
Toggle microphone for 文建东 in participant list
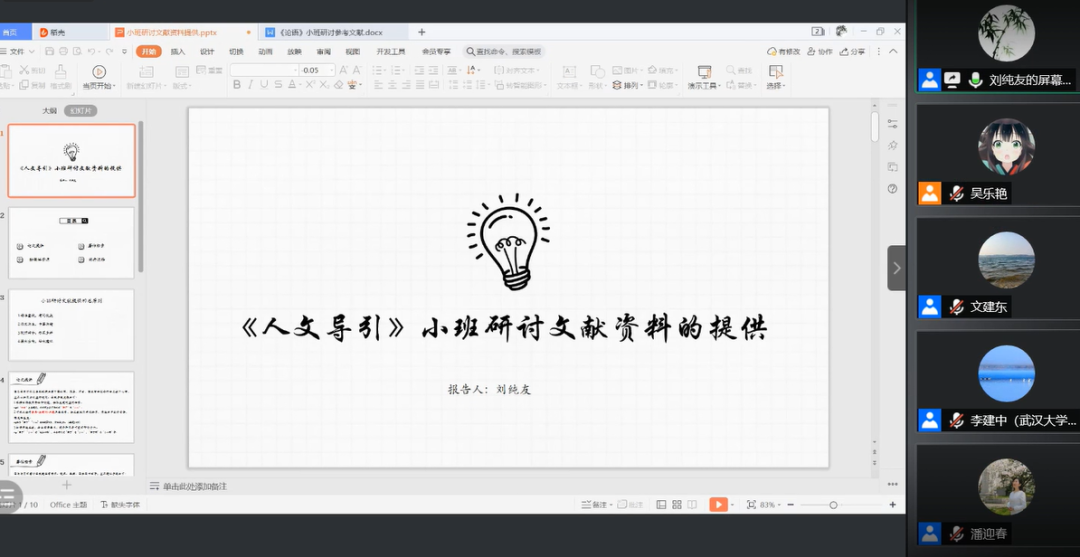pyautogui.click(x=957, y=307)
